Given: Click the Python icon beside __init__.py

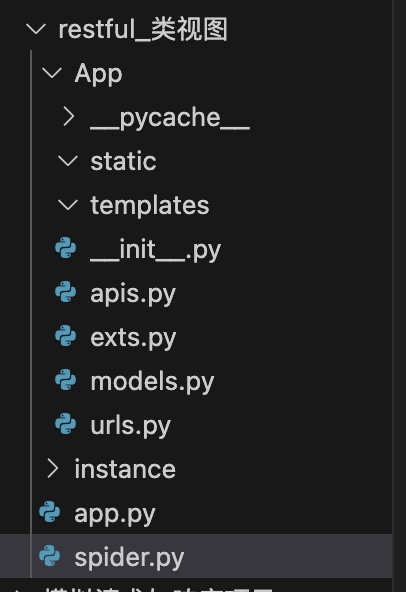Looking at the screenshot, I should (66, 248).
